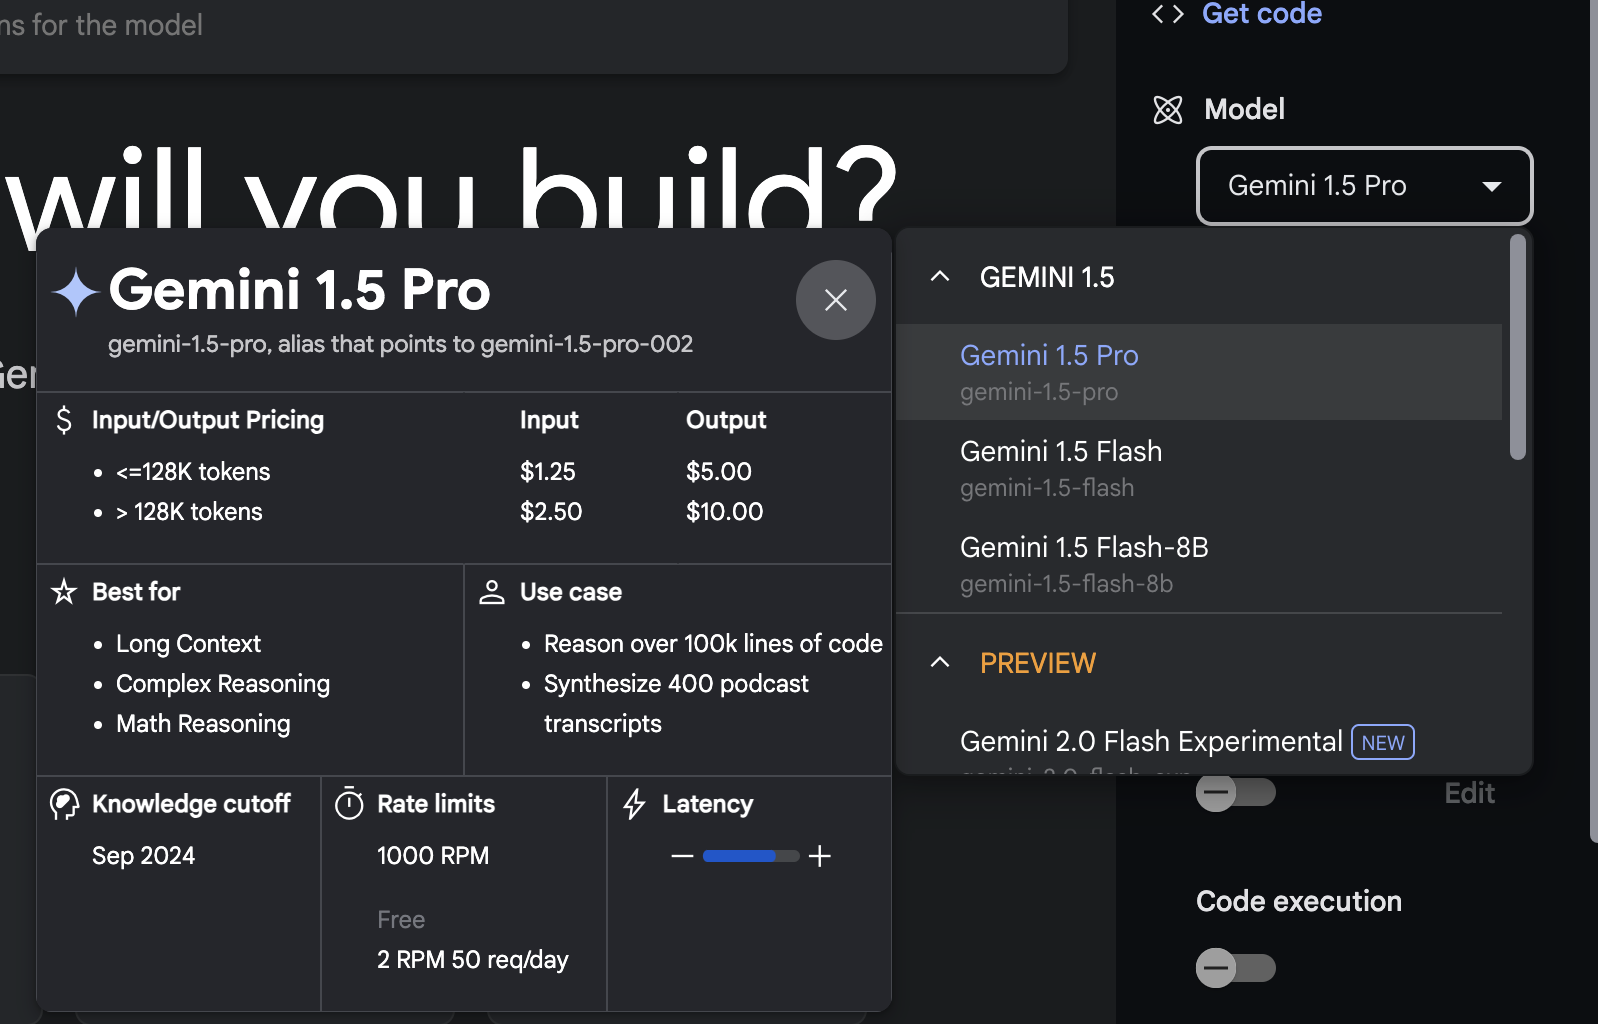Click the Edit button
The width and height of the screenshot is (1598, 1024).
click(x=1469, y=793)
